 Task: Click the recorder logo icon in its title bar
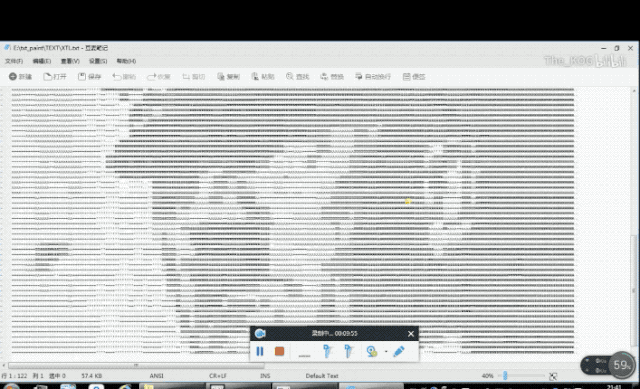(x=260, y=333)
